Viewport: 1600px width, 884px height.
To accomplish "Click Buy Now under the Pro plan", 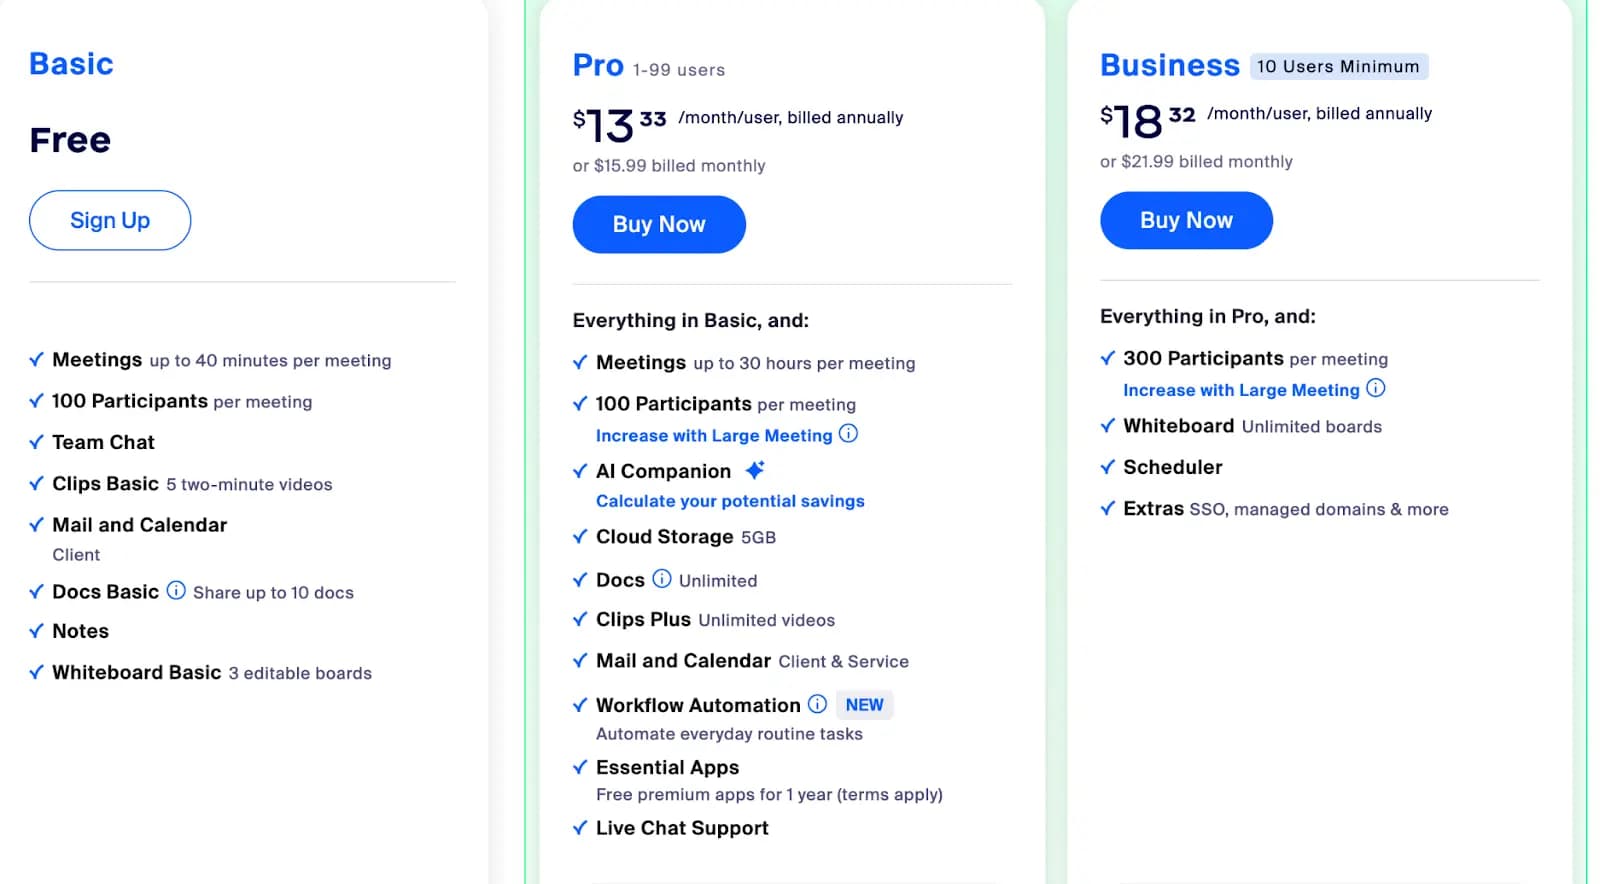I will [x=658, y=224].
